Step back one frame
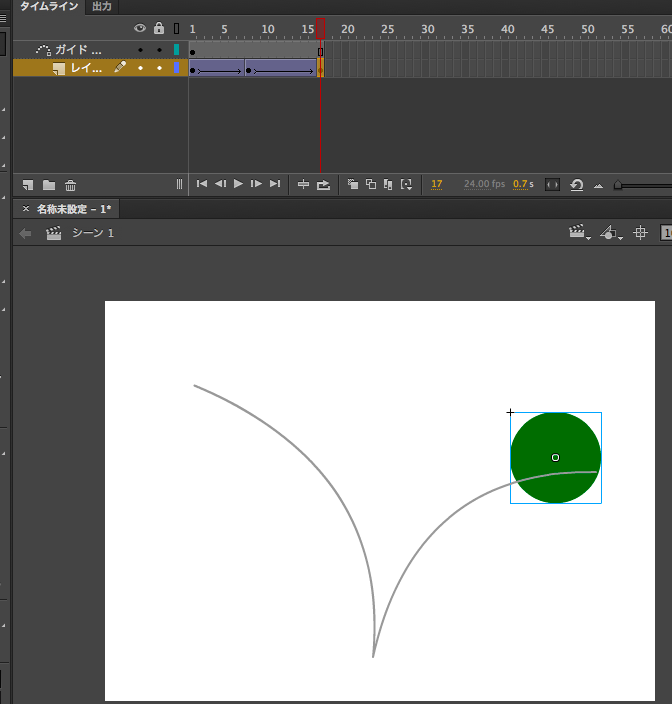The height and width of the screenshot is (704, 672). [220, 184]
